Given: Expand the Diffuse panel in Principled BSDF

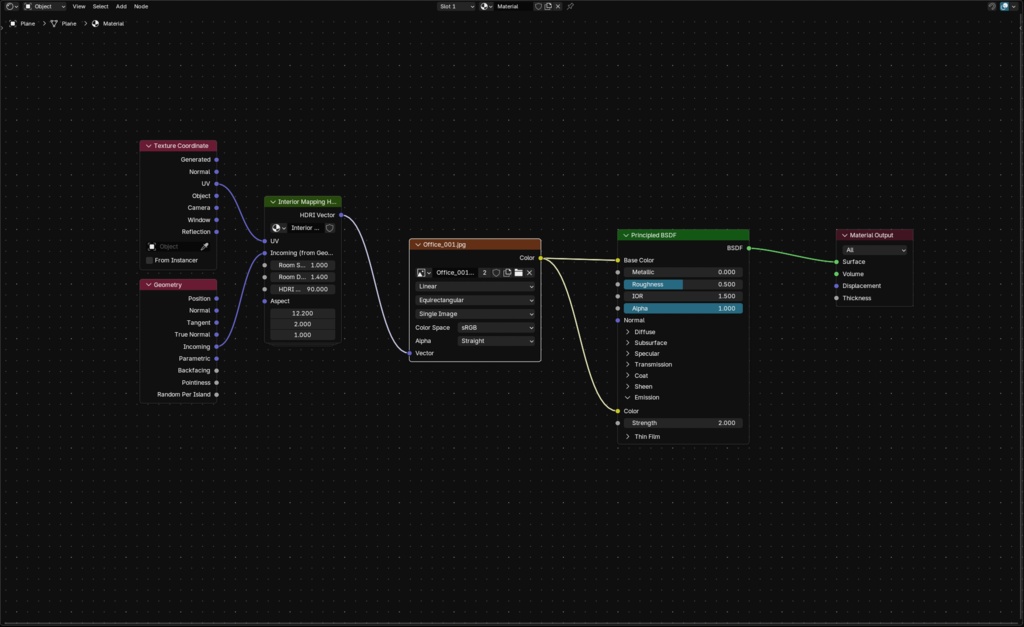Looking at the screenshot, I should point(628,332).
